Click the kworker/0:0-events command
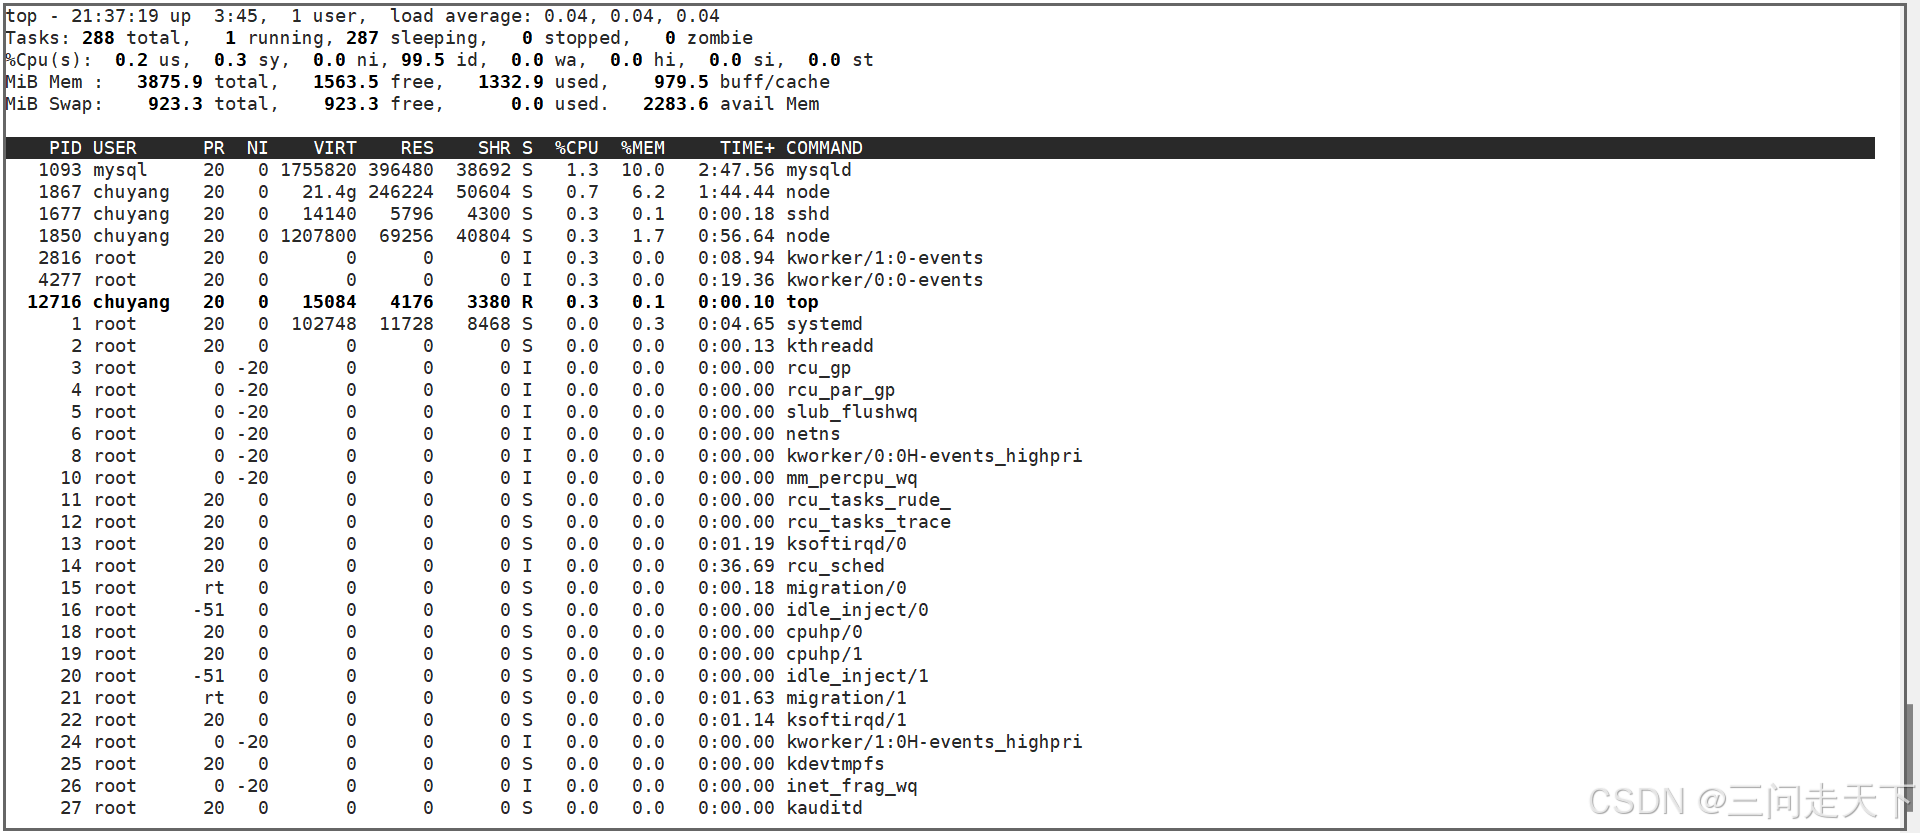This screenshot has width=1920, height=833. coord(885,280)
